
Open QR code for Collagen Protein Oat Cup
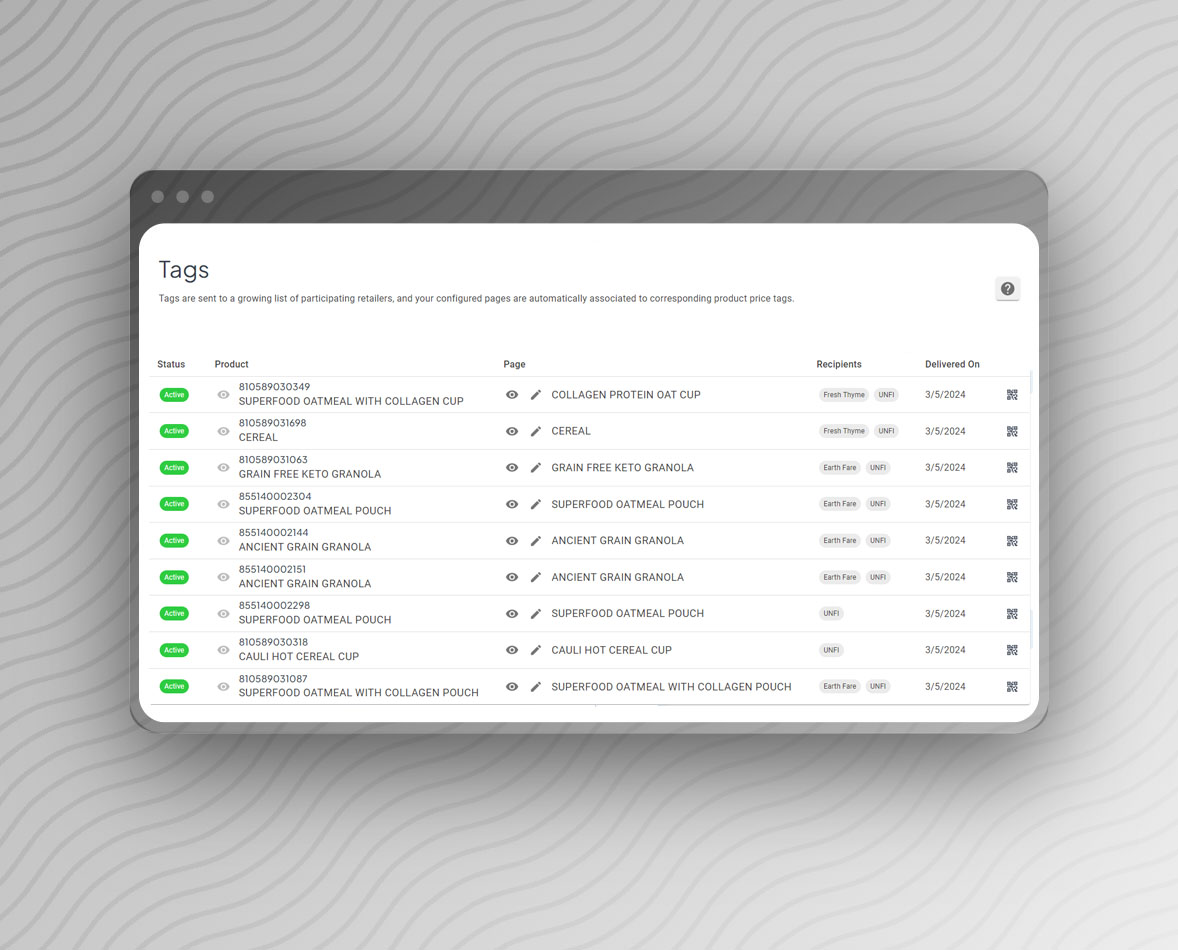click(1012, 395)
